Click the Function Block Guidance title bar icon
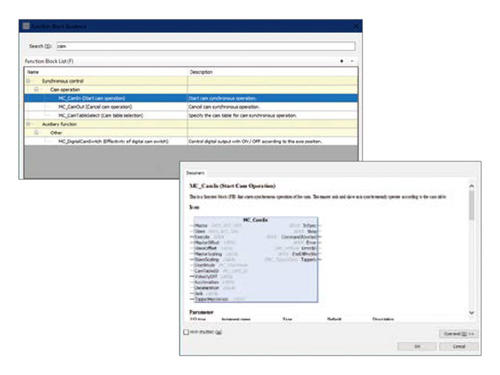 [x=26, y=26]
